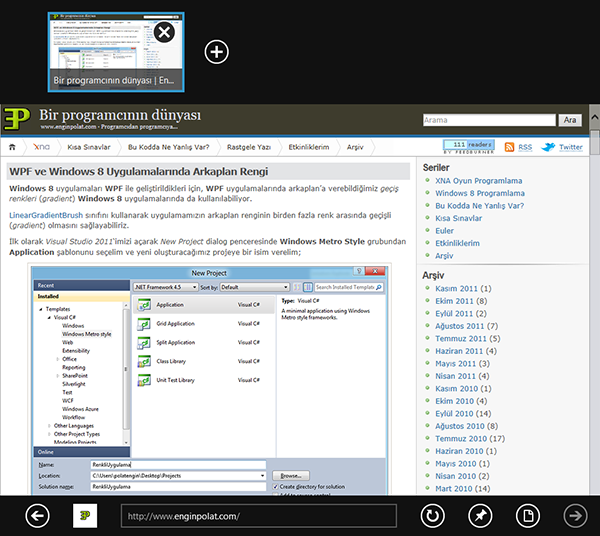The height and width of the screenshot is (536, 600).
Task: Open the article title WPF ve Windows 8
Action: (x=139, y=171)
